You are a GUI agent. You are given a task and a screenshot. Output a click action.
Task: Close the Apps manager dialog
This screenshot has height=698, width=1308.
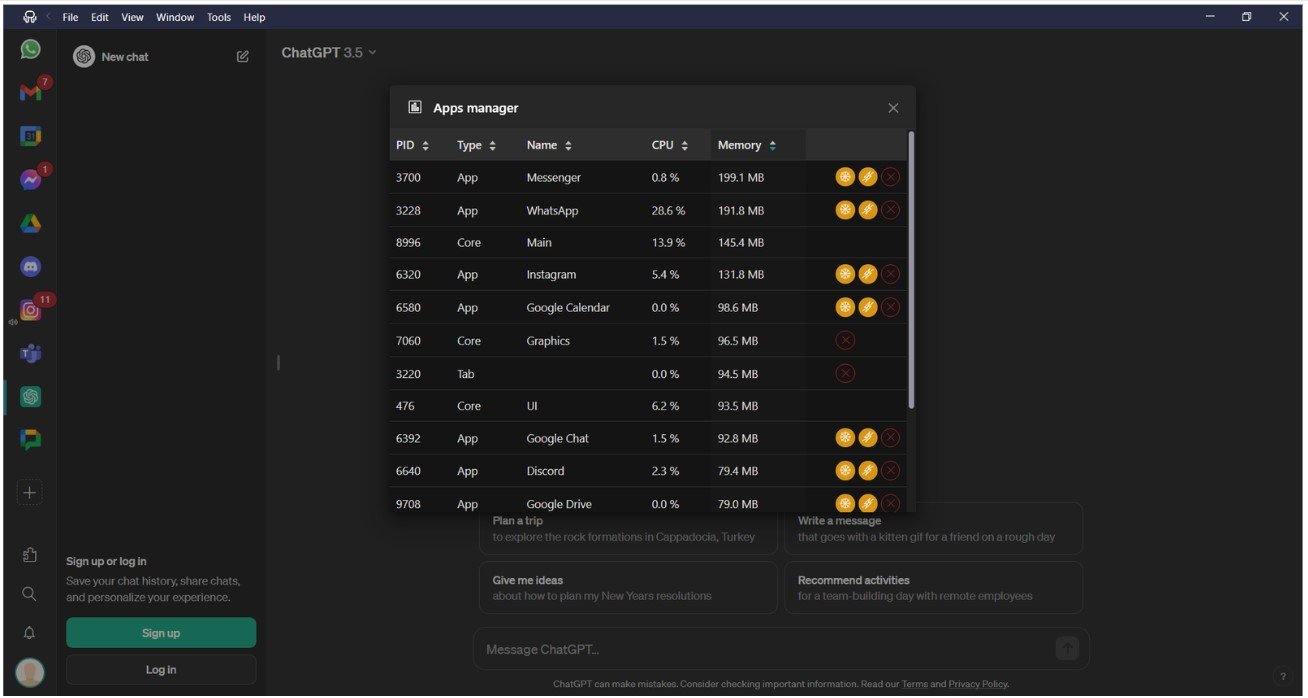tap(893, 108)
